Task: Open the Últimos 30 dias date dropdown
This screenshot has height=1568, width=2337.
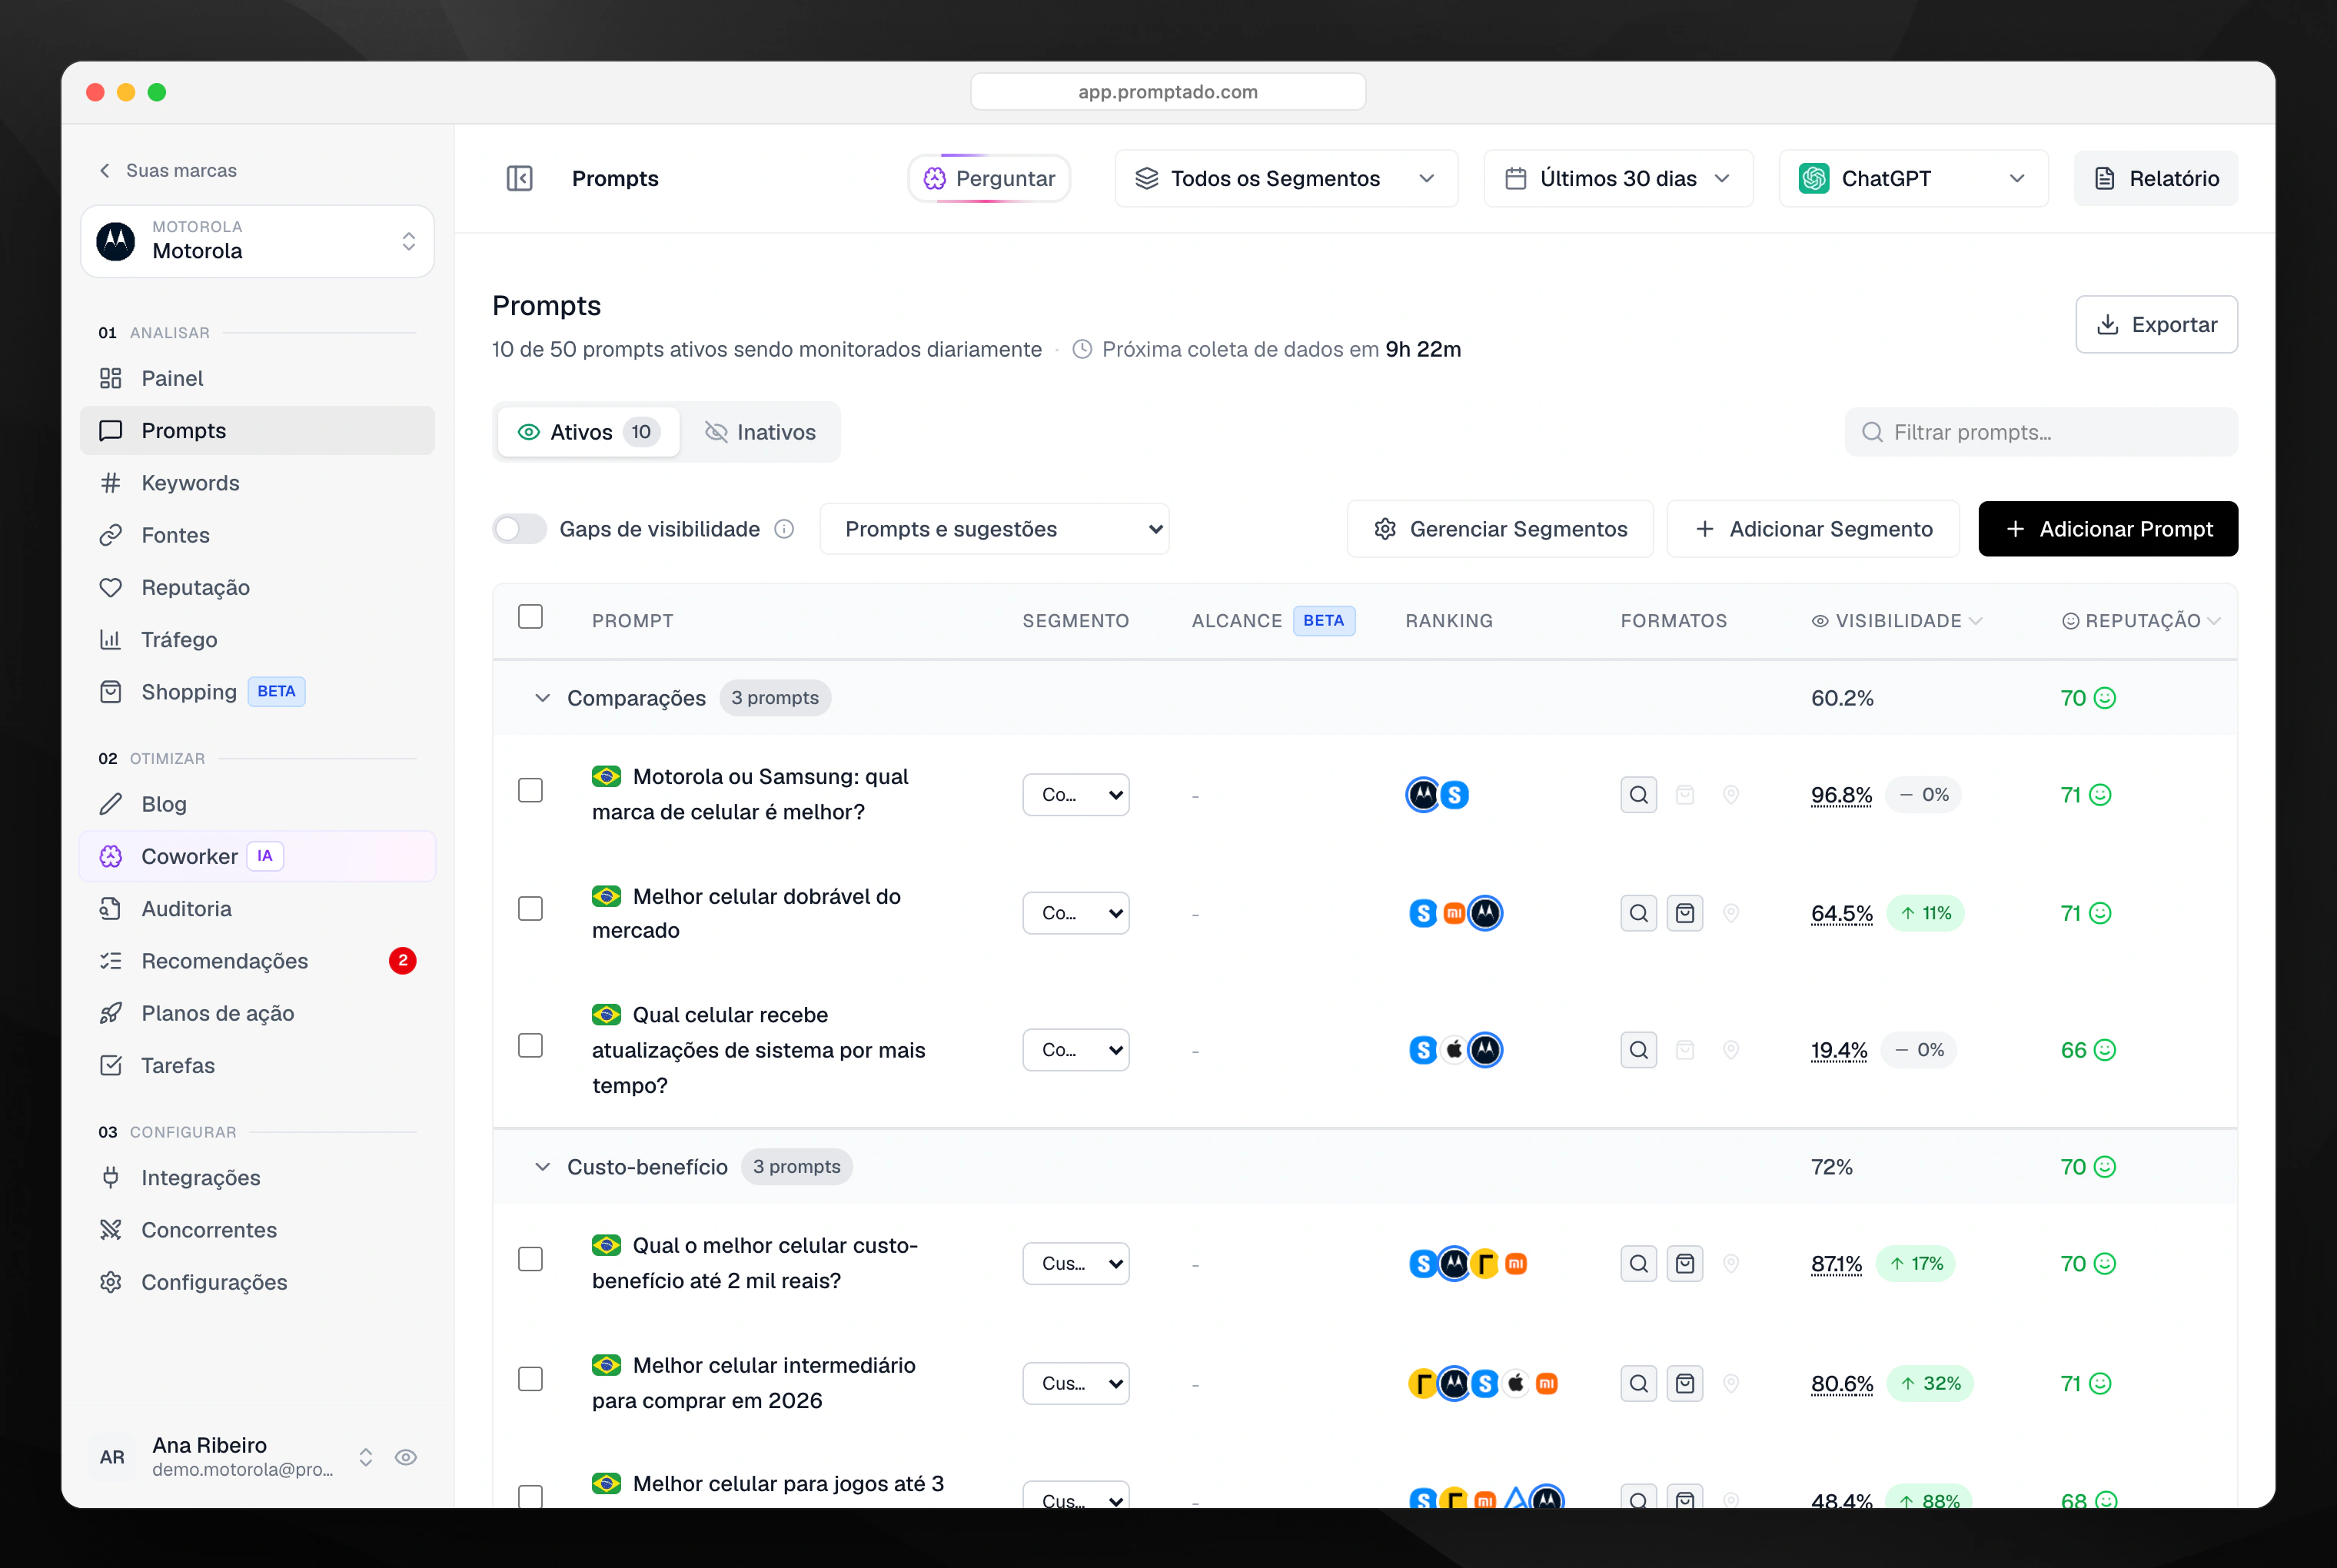Action: point(1618,178)
